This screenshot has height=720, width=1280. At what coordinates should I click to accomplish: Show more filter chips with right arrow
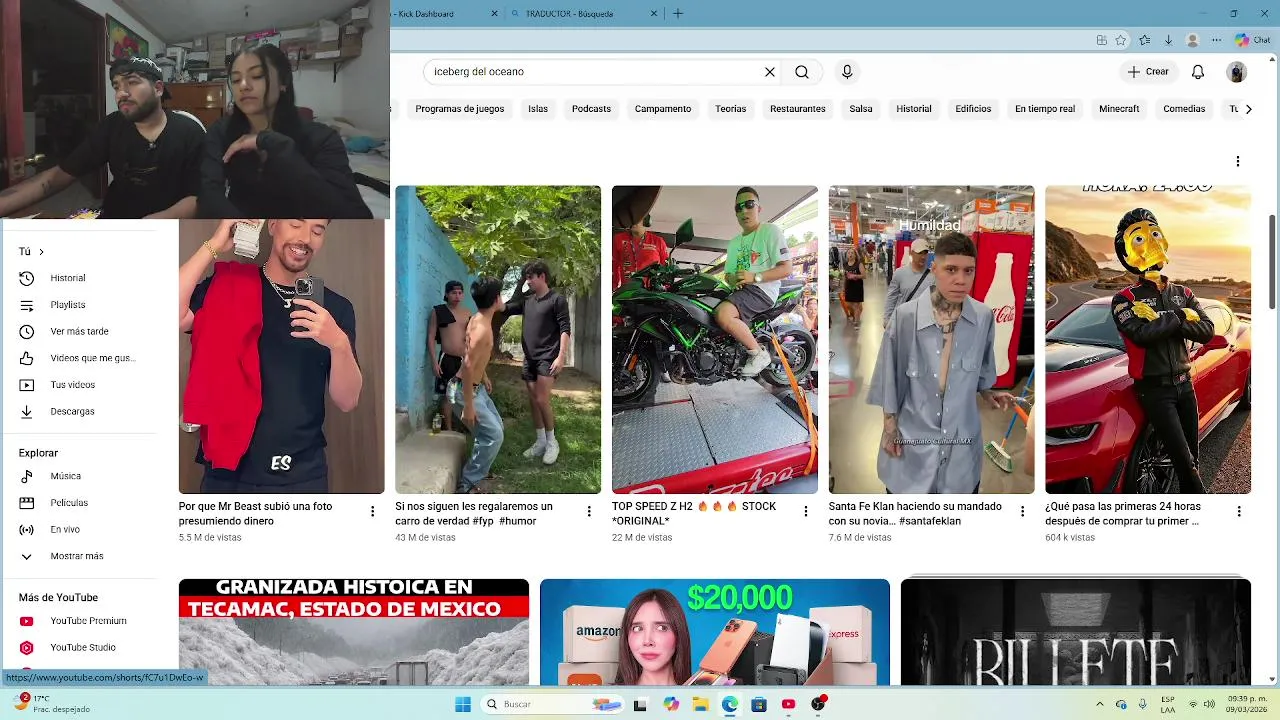point(1248,109)
